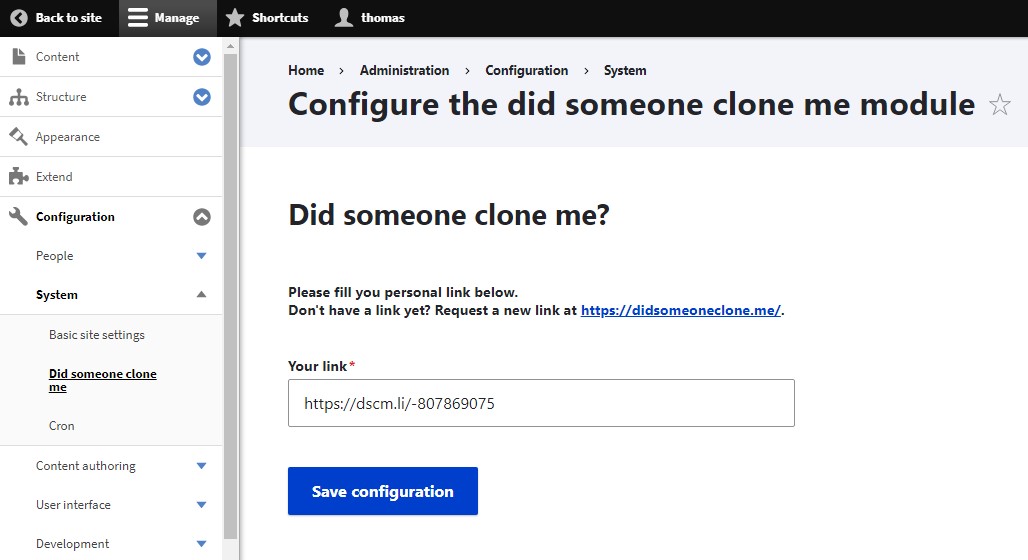Add page to shortcuts with star outline
This screenshot has height=560, width=1028.
tap(1000, 104)
